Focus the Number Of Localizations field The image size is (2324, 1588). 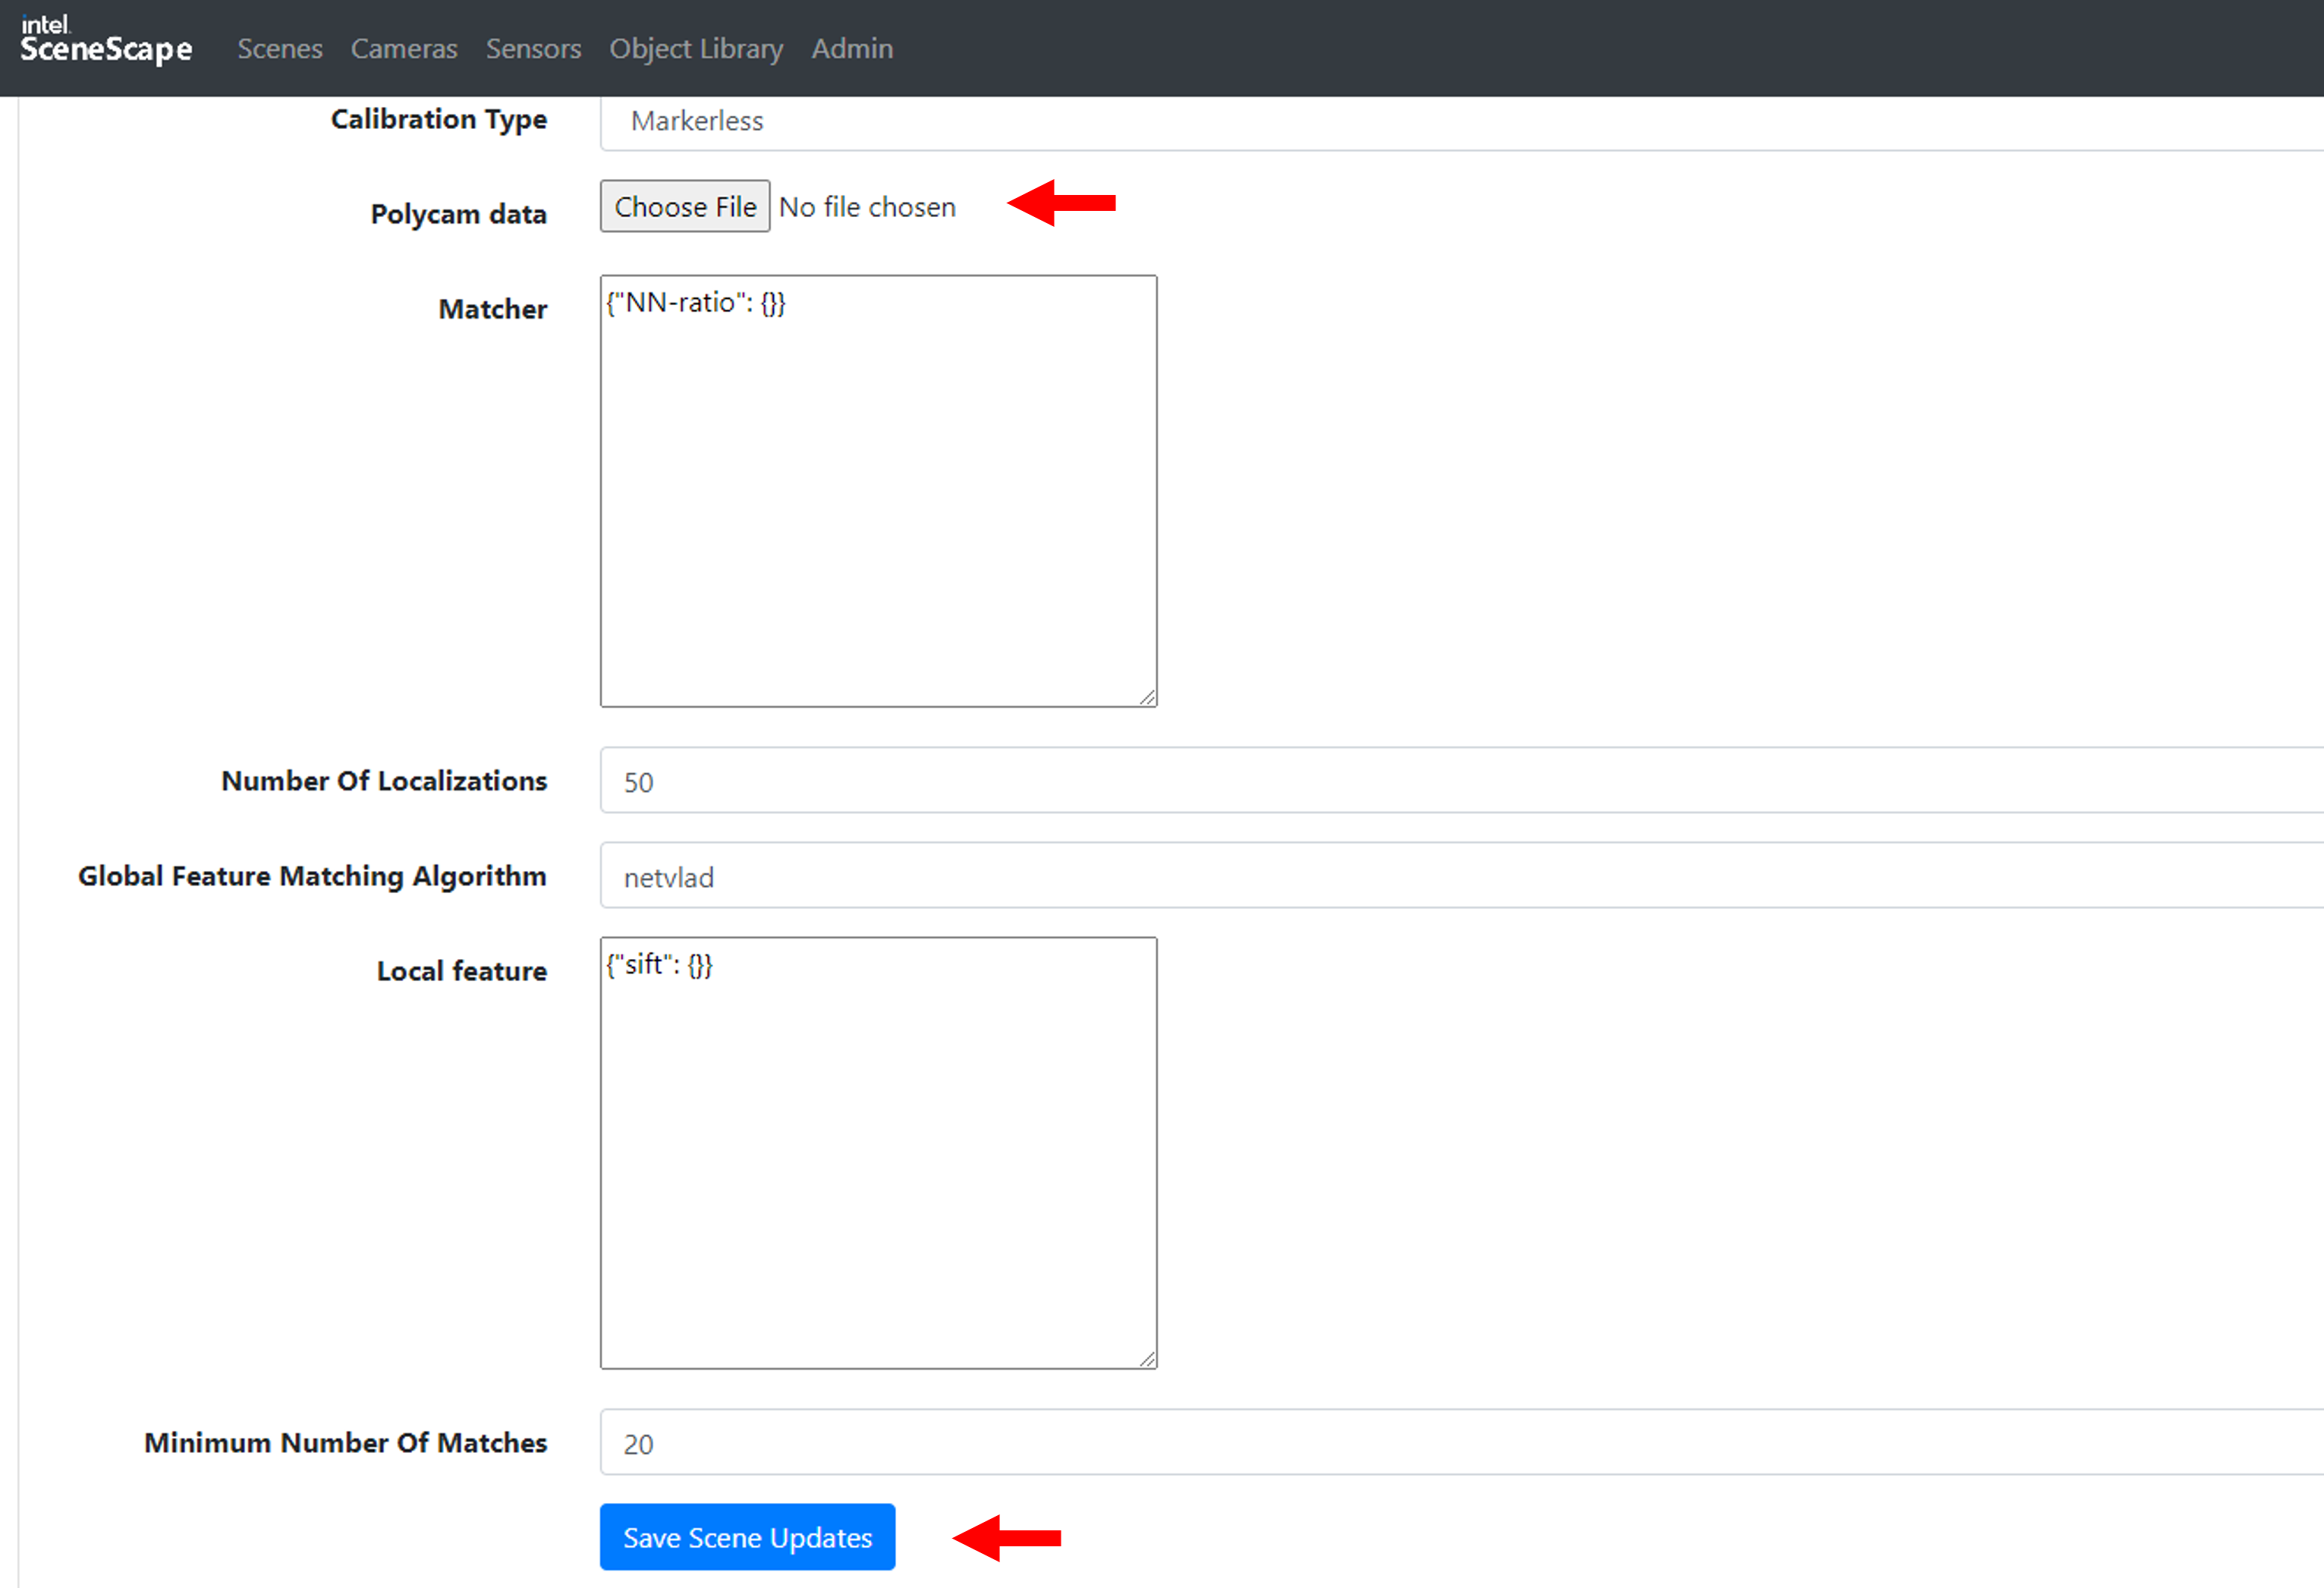point(1460,781)
